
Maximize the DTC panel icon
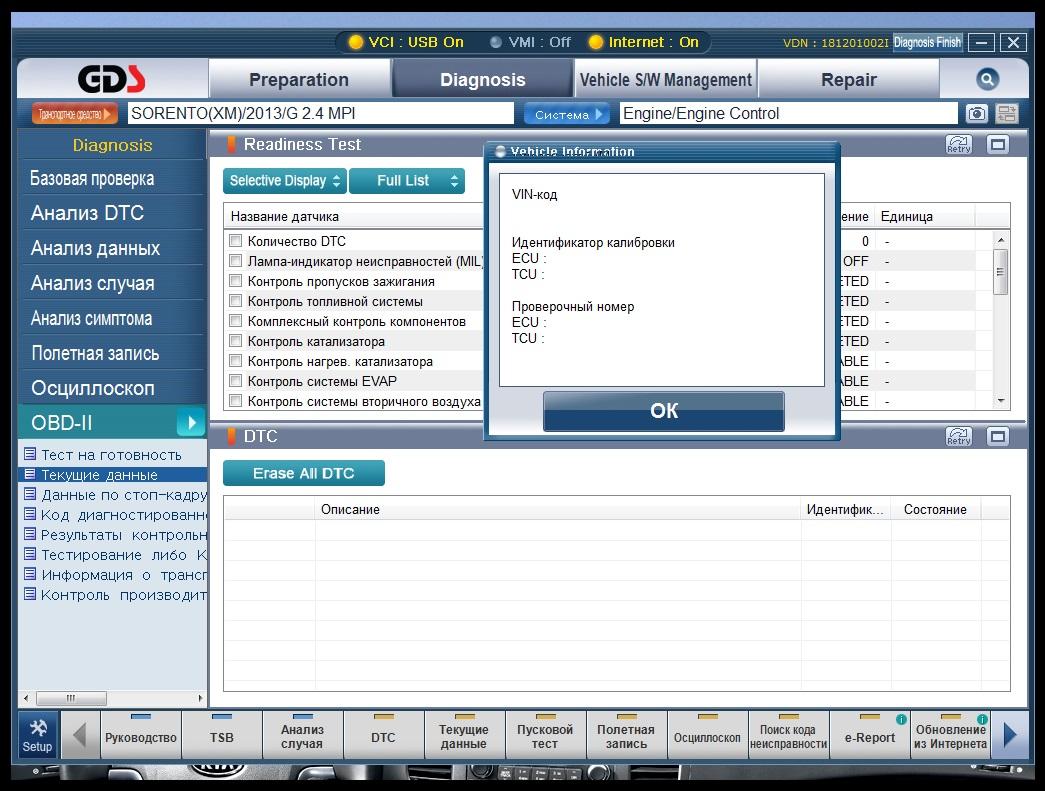click(998, 436)
